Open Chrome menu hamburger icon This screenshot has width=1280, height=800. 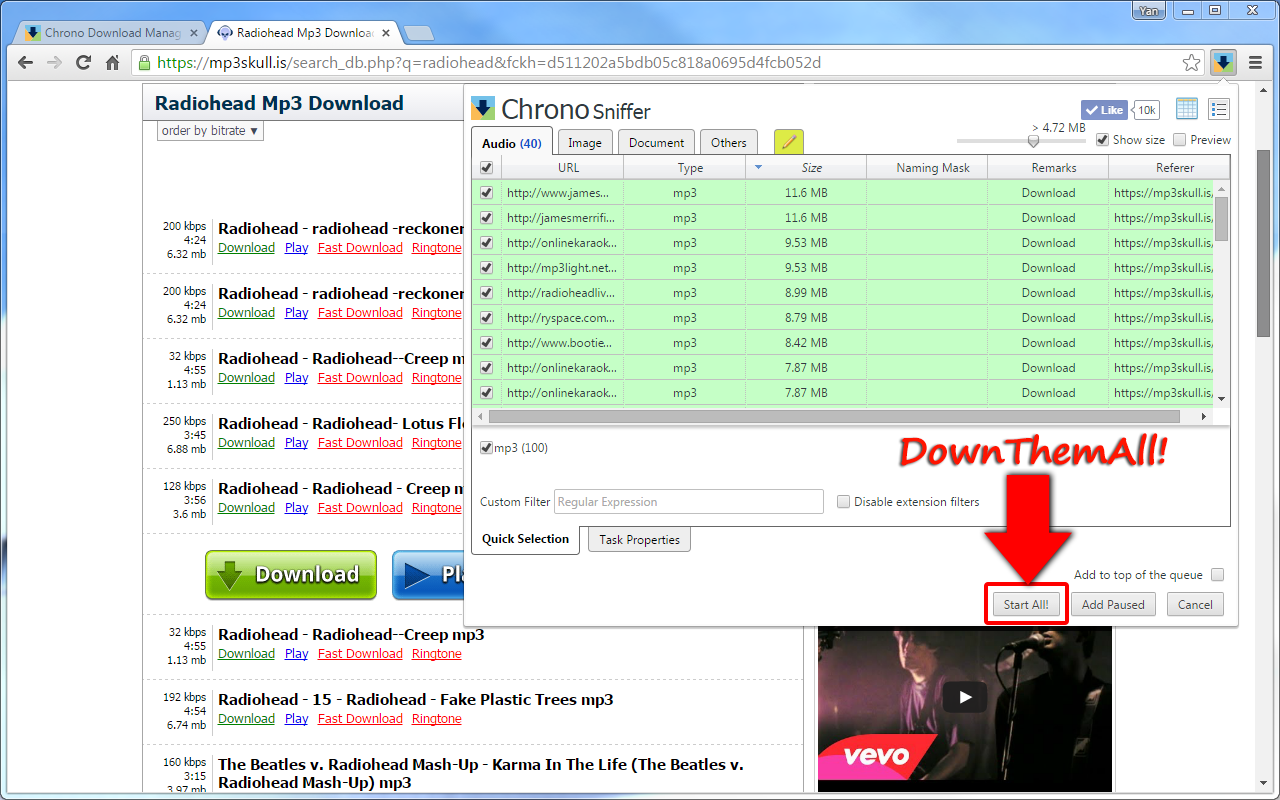(1254, 63)
